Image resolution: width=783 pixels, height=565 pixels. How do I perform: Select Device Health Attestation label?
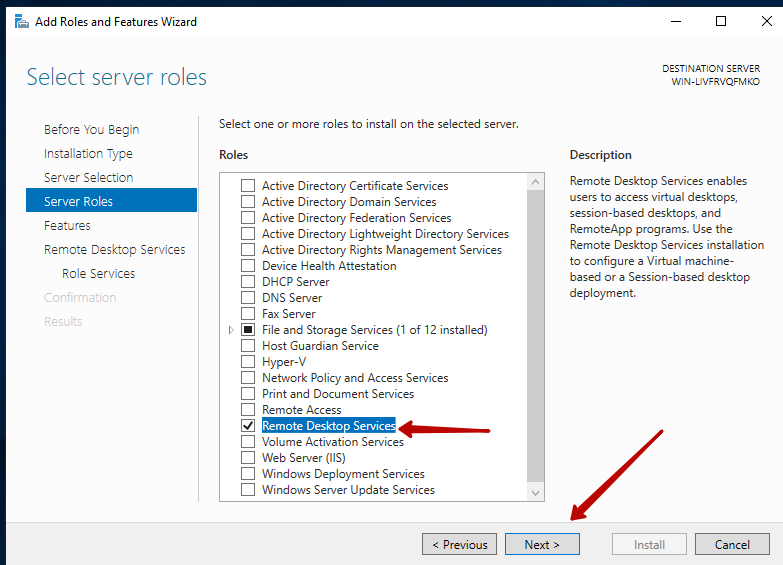pyautogui.click(x=329, y=266)
